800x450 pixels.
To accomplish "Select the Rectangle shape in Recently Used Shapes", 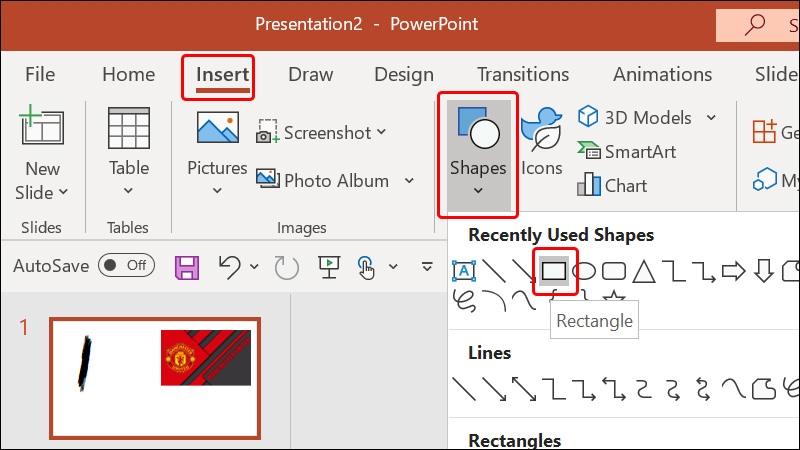I will point(554,271).
